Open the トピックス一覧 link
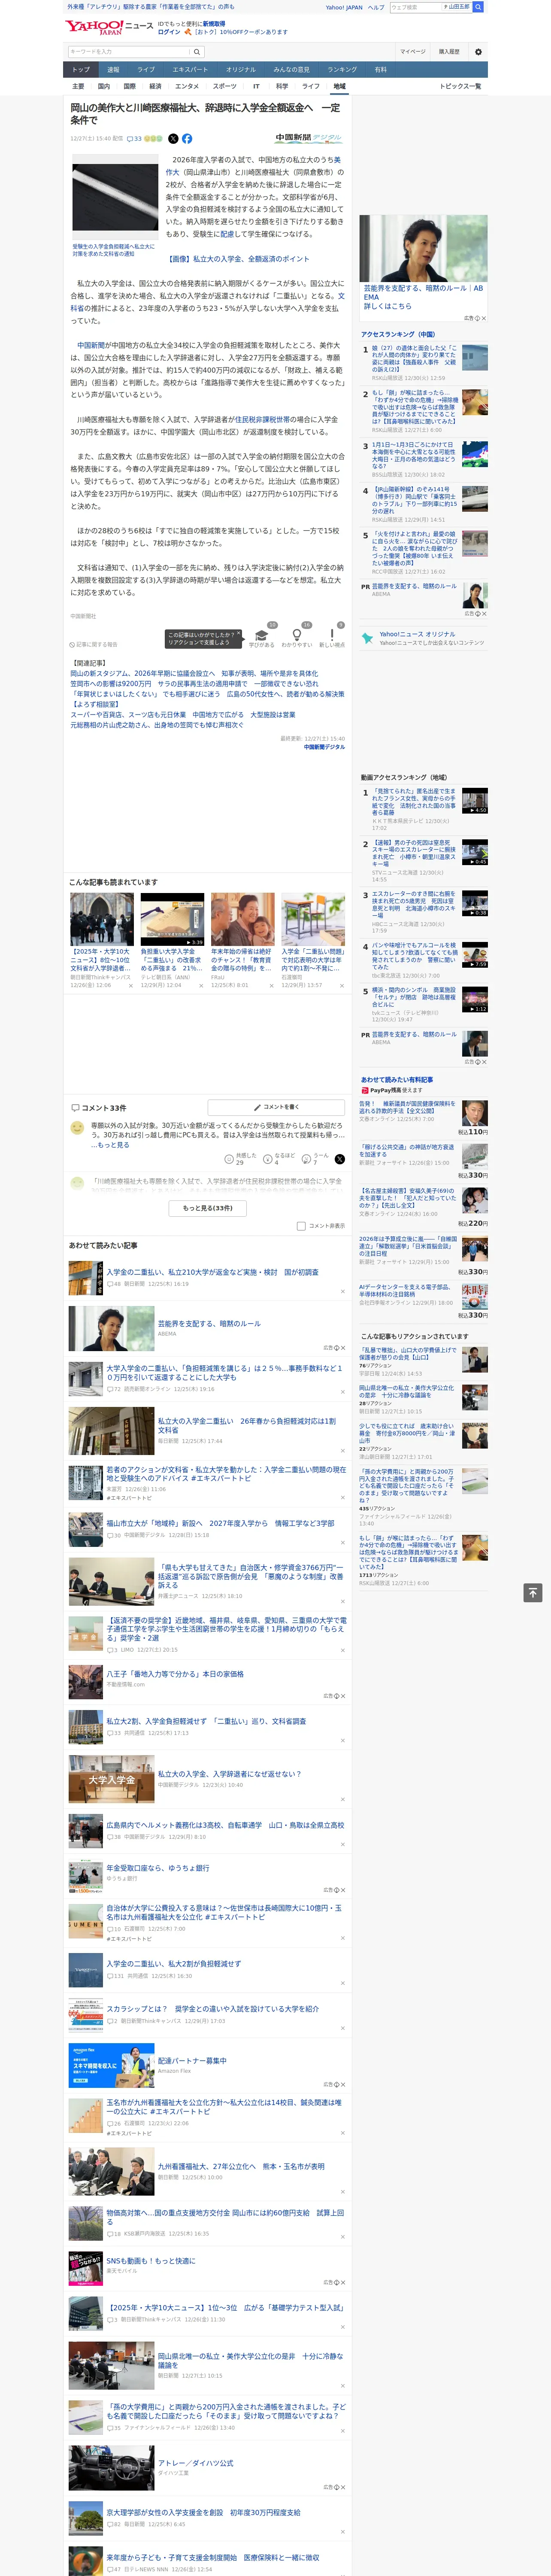 [460, 86]
